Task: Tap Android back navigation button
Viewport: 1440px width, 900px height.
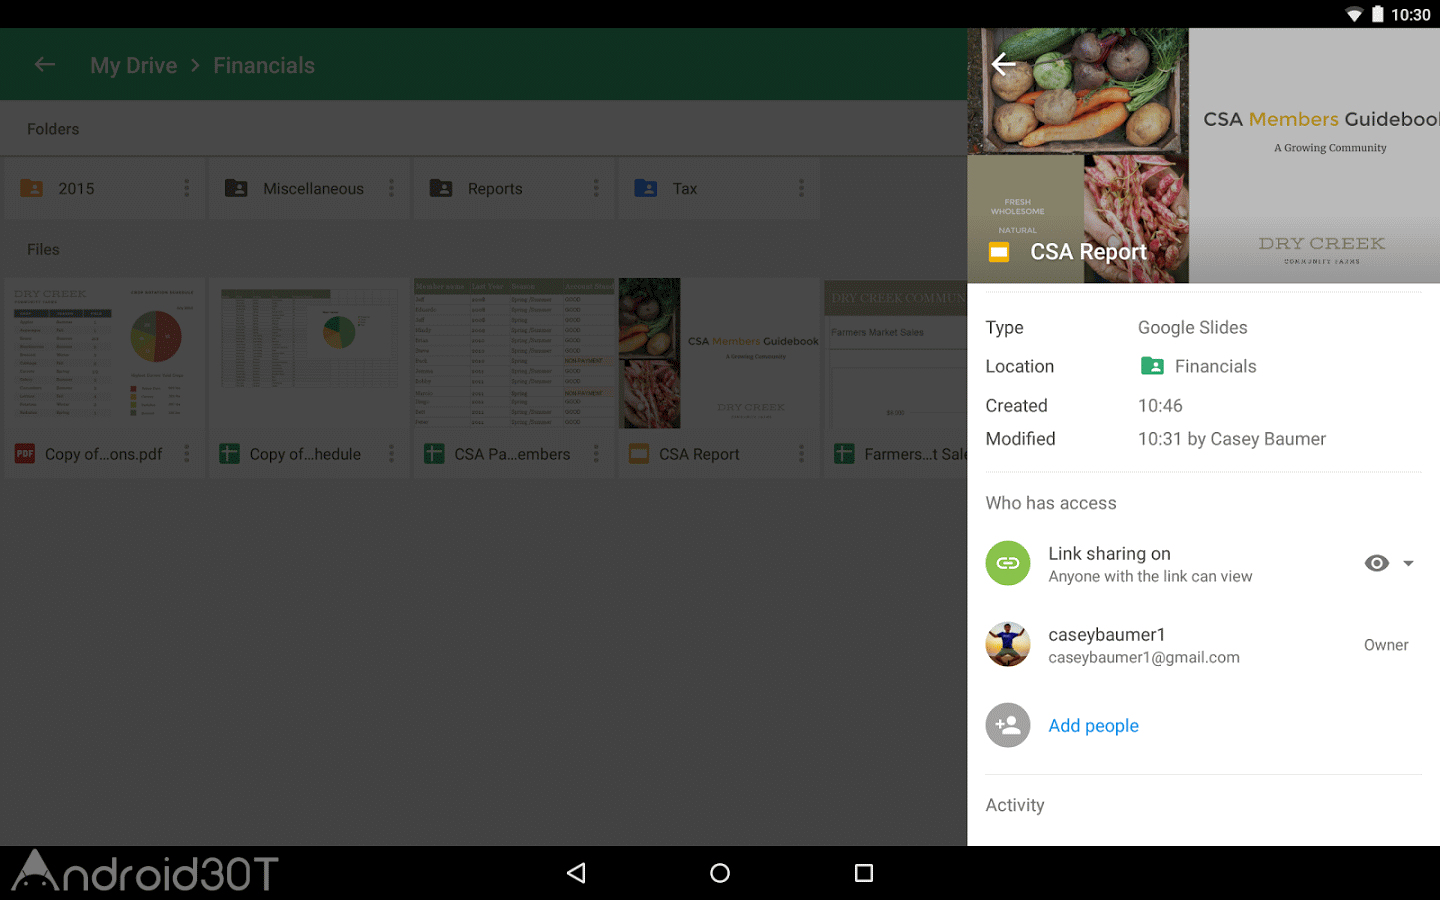Action: point(576,873)
